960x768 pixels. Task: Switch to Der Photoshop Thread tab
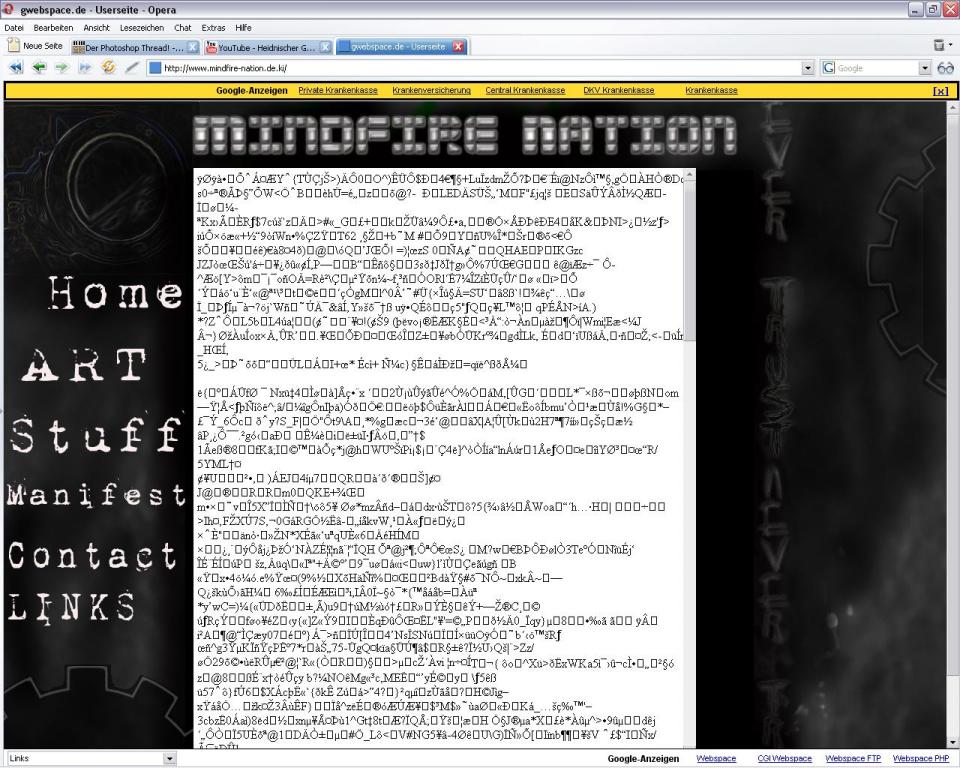click(135, 47)
